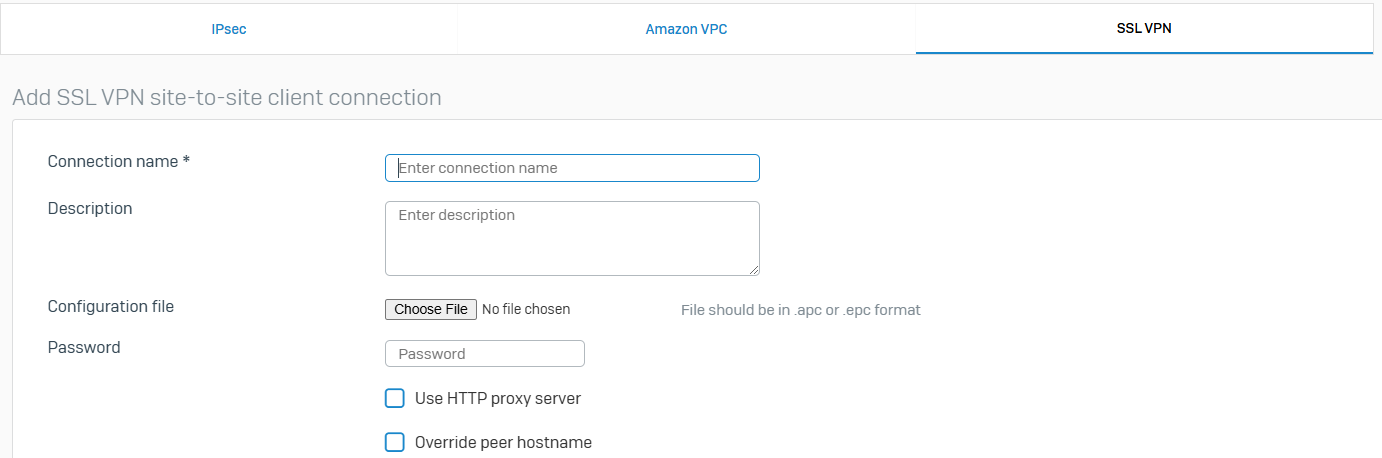
Task: Click the 'Password' field label
Action: pyautogui.click(x=84, y=347)
